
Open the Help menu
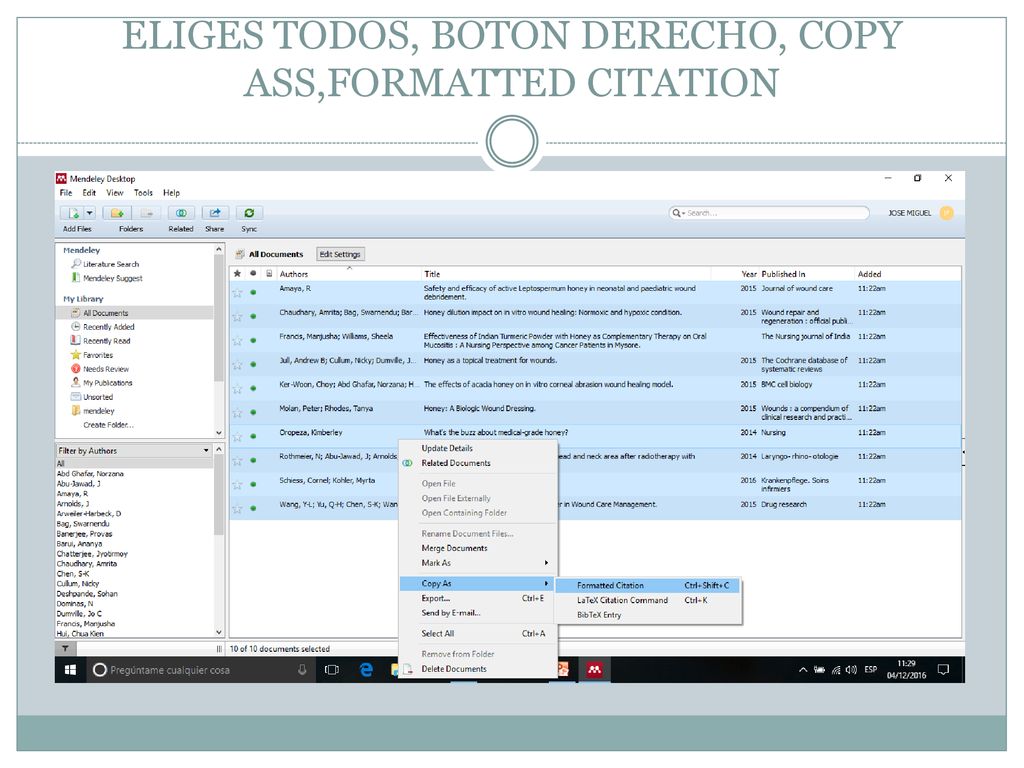click(x=171, y=193)
